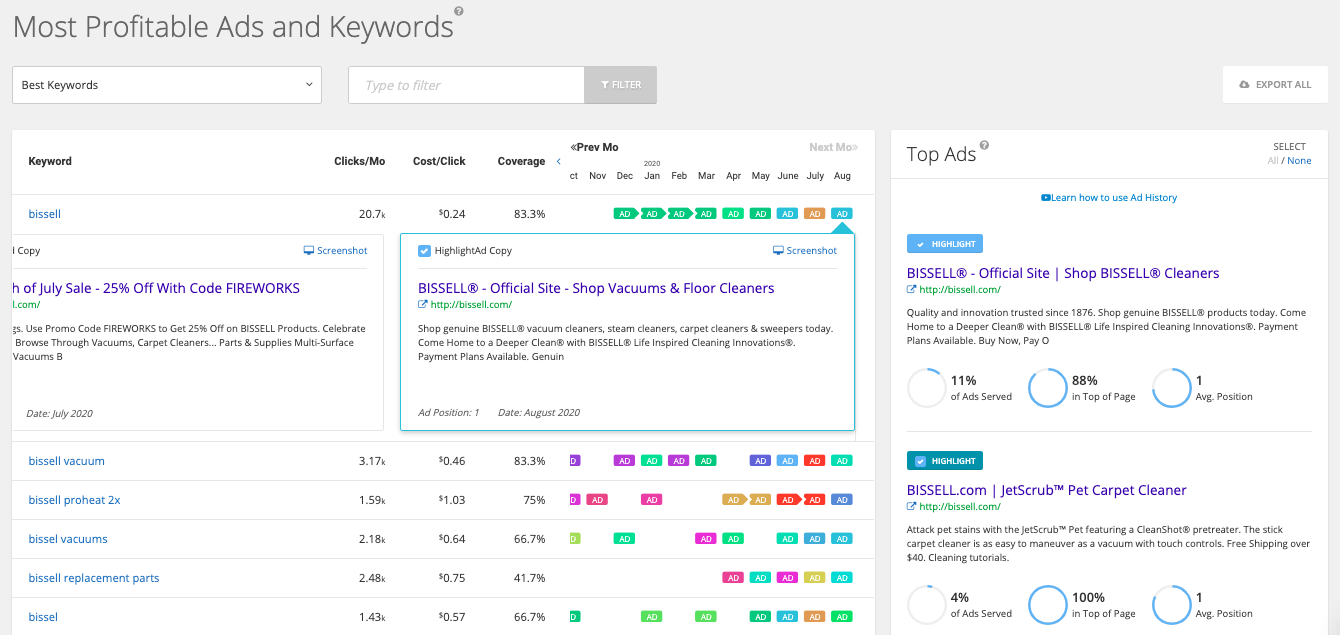Select None of the top ads
1340x635 pixels.
click(1299, 161)
